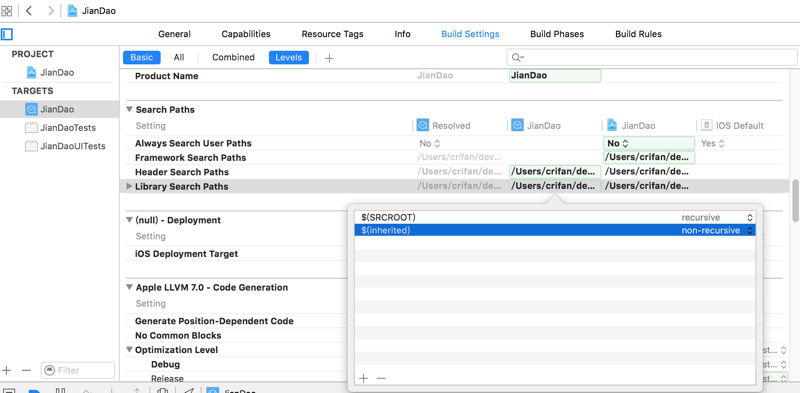Toggle the Levels view button
The image size is (800, 393).
pos(289,58)
